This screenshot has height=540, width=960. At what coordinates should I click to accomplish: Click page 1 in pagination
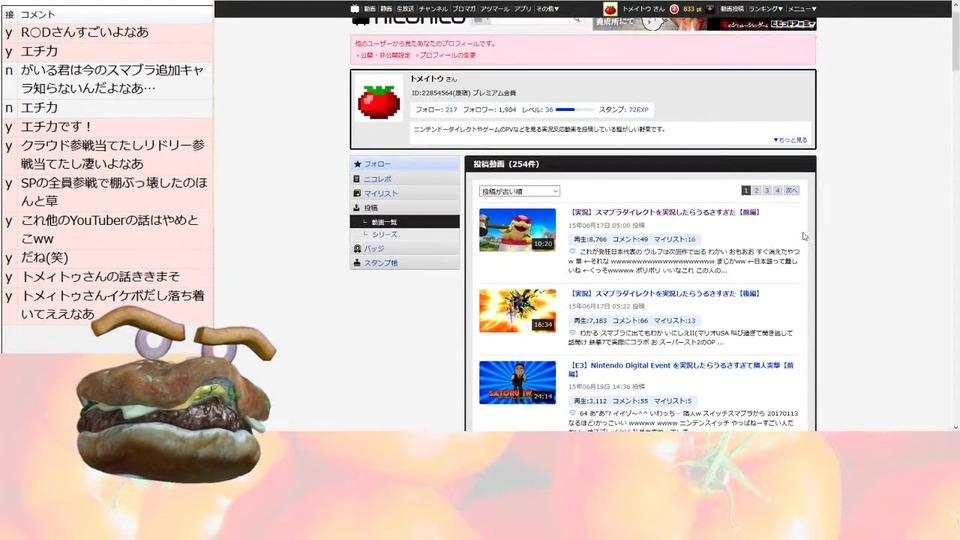point(746,190)
